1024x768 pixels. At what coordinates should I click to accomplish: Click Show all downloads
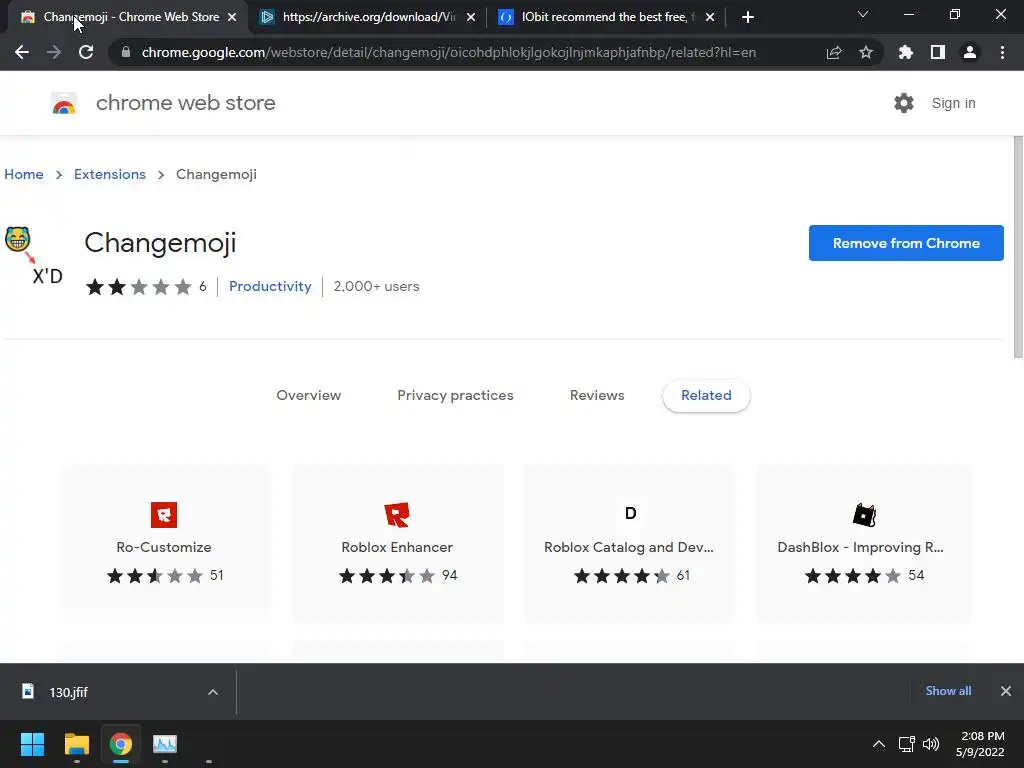[948, 691]
